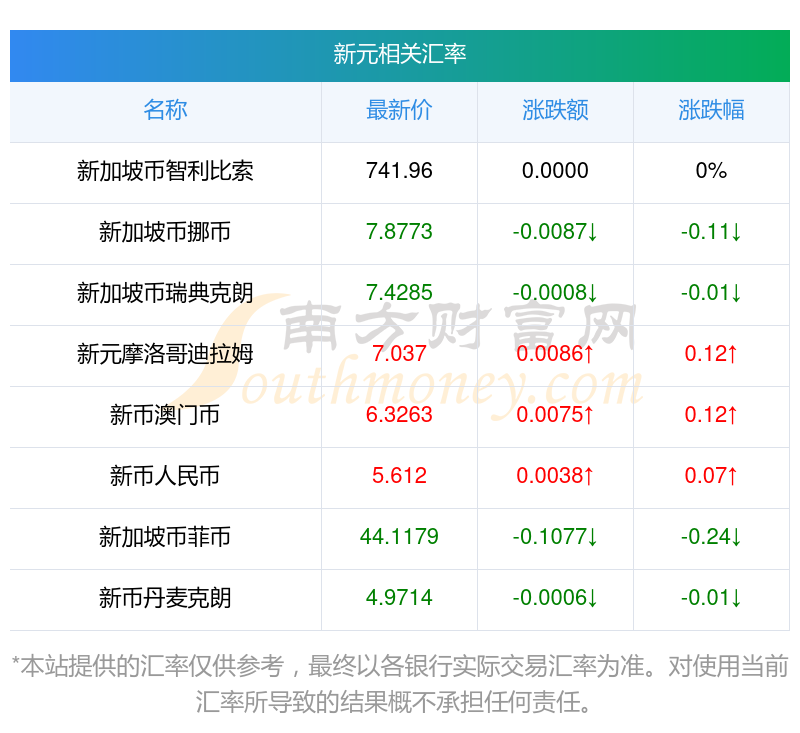Click the 0% change cell

pyautogui.click(x=711, y=171)
